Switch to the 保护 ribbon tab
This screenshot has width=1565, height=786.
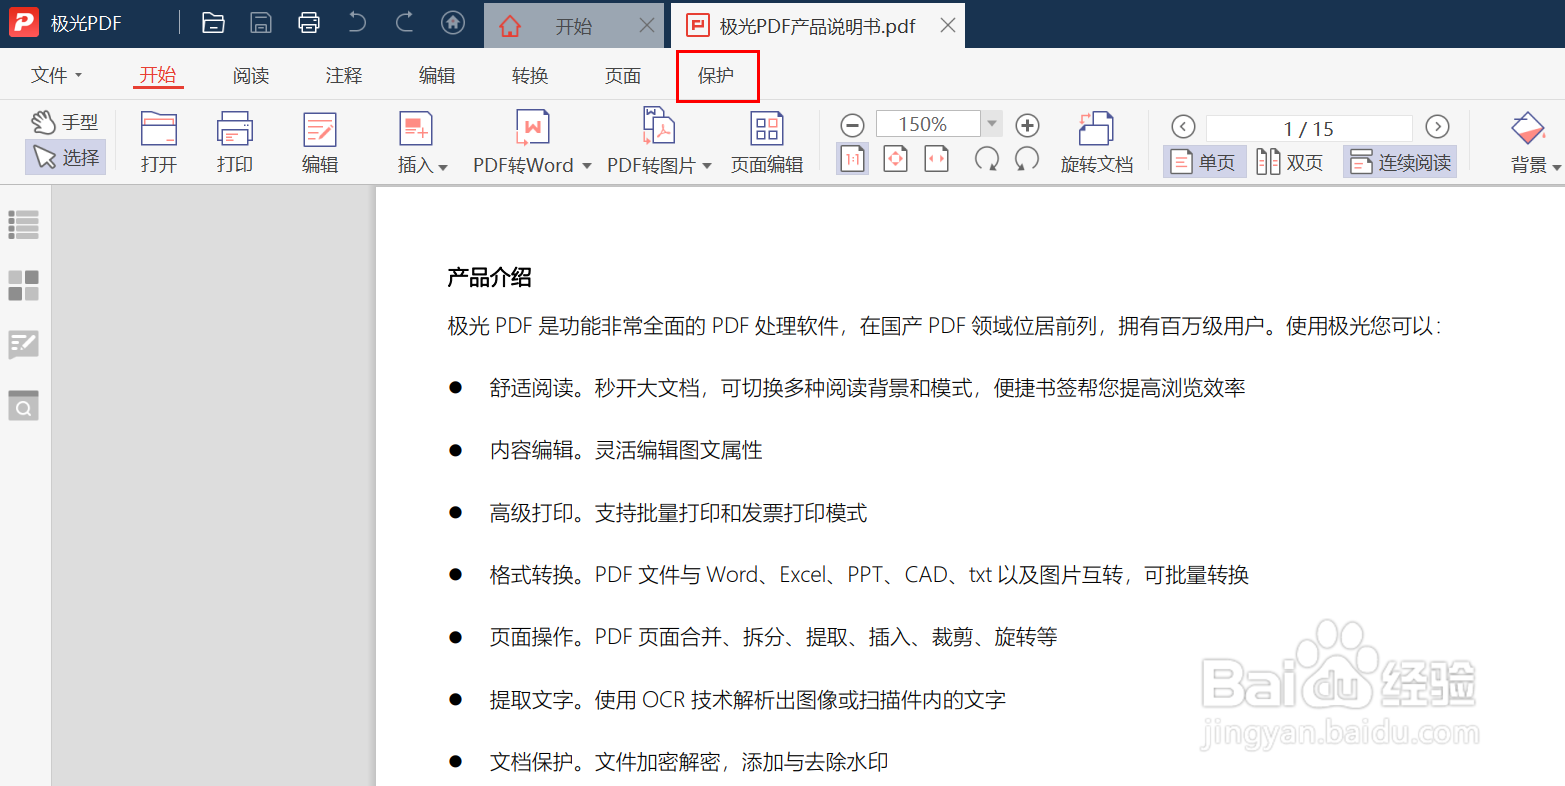pos(716,75)
